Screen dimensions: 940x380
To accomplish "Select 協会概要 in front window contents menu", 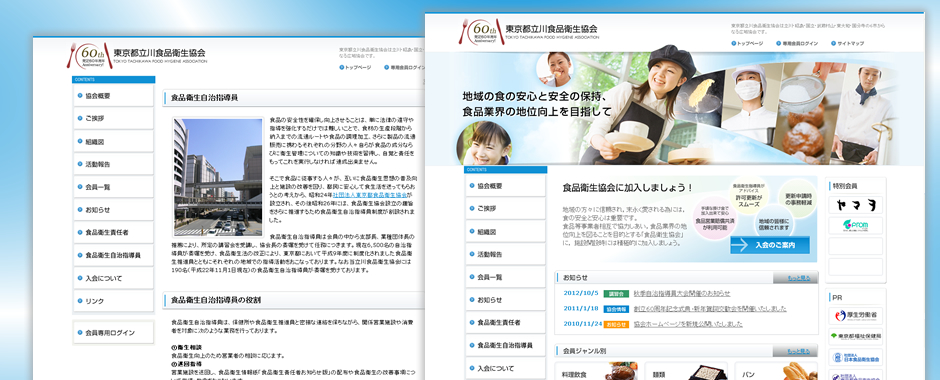I will coord(505,185).
